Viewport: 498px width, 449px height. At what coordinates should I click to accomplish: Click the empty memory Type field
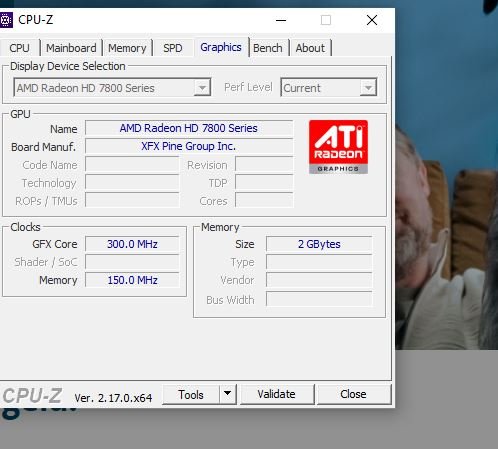[319, 262]
